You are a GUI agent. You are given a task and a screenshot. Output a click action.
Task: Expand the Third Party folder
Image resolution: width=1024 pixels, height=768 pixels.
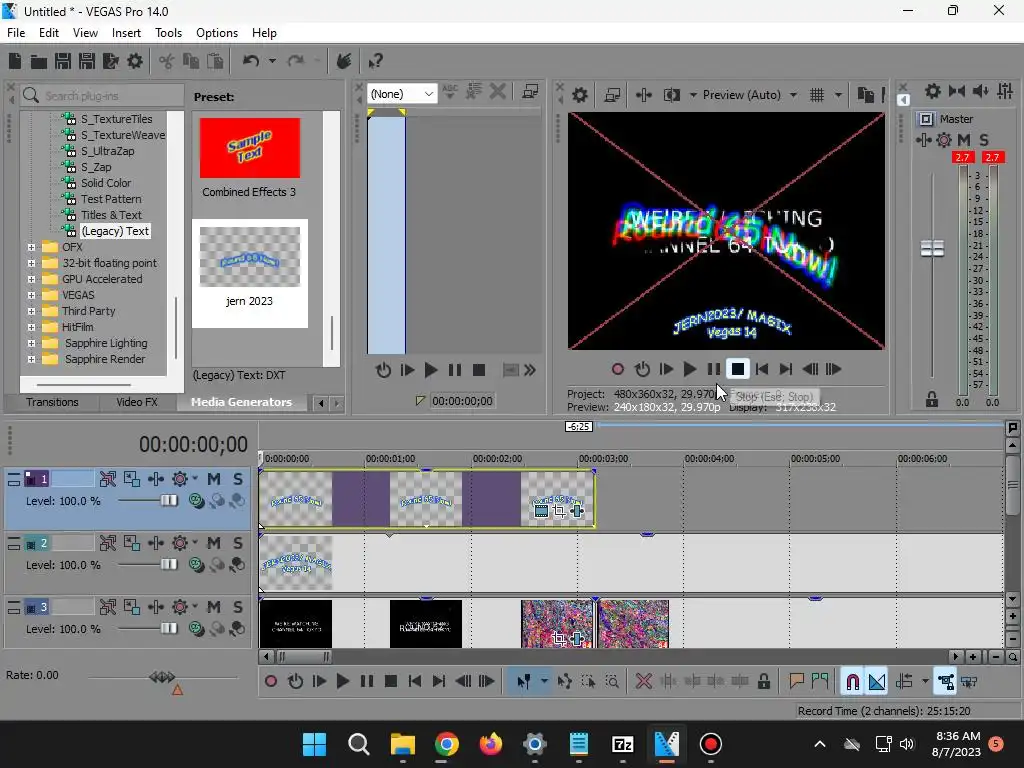point(31,312)
